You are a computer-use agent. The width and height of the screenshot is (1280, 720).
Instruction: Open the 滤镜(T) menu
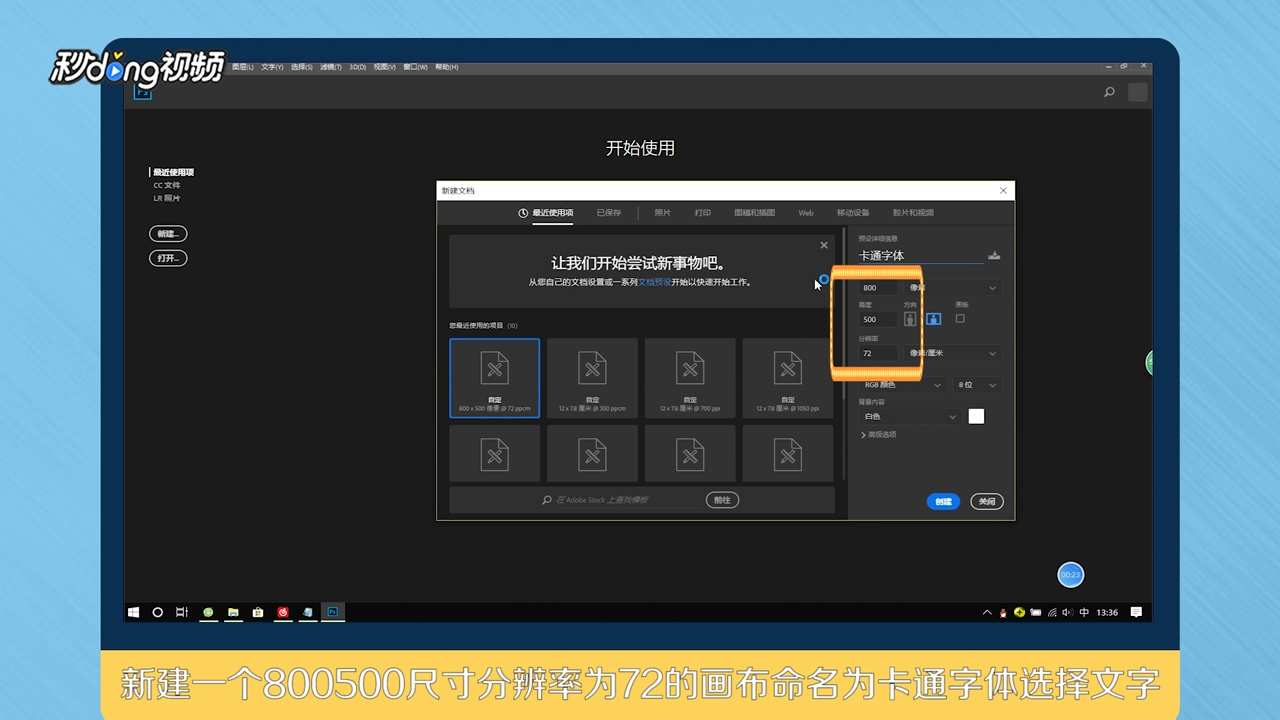[x=331, y=67]
